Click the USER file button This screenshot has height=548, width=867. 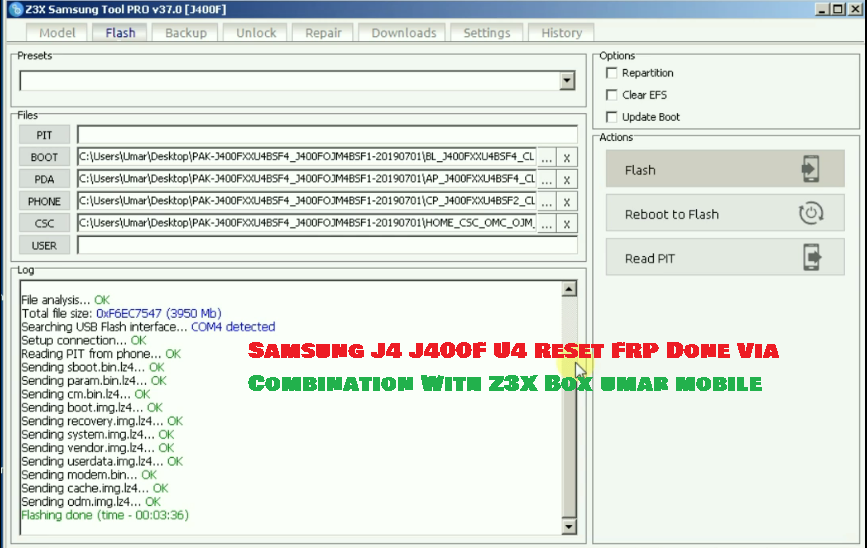pos(44,246)
